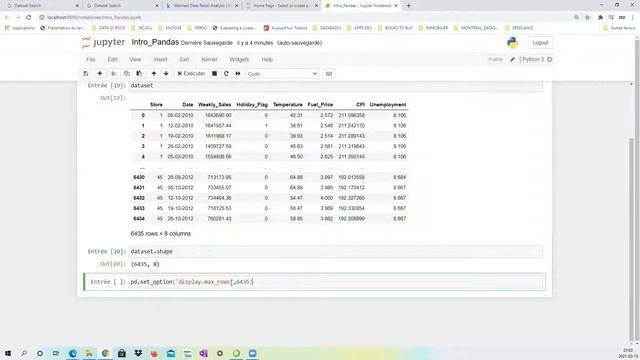Open Zoom from the taskbar
640x360 pixels.
tap(252, 353)
